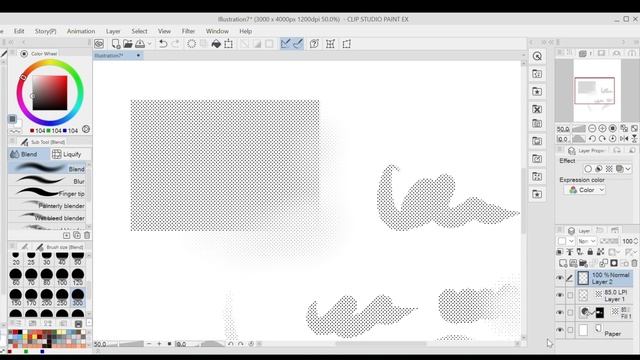Redo the last undone action
640x360 pixels.
[175, 44]
